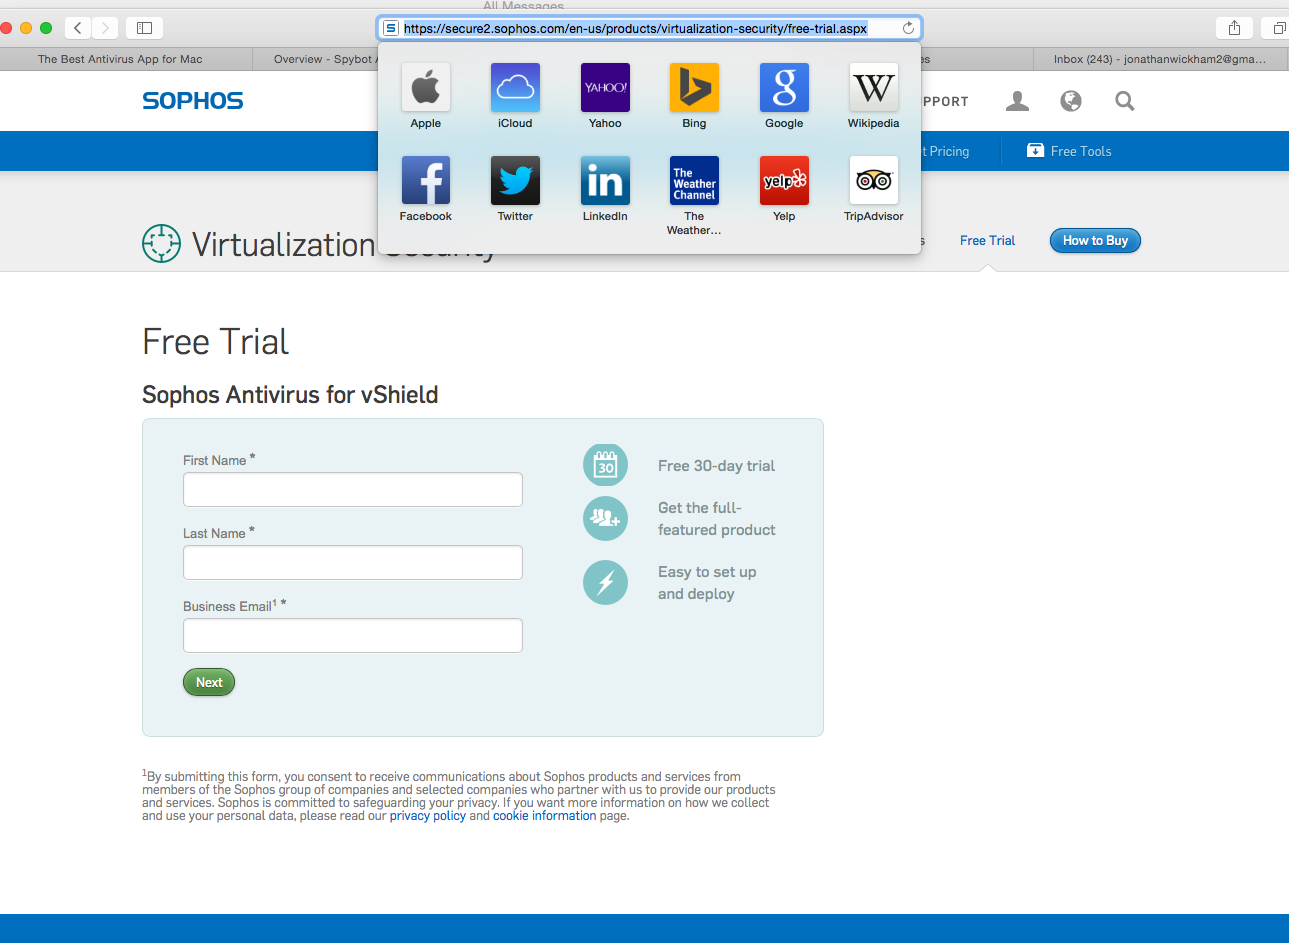This screenshot has height=943, width=1289.
Task: Click the site icon in address bar
Action: pos(391,28)
